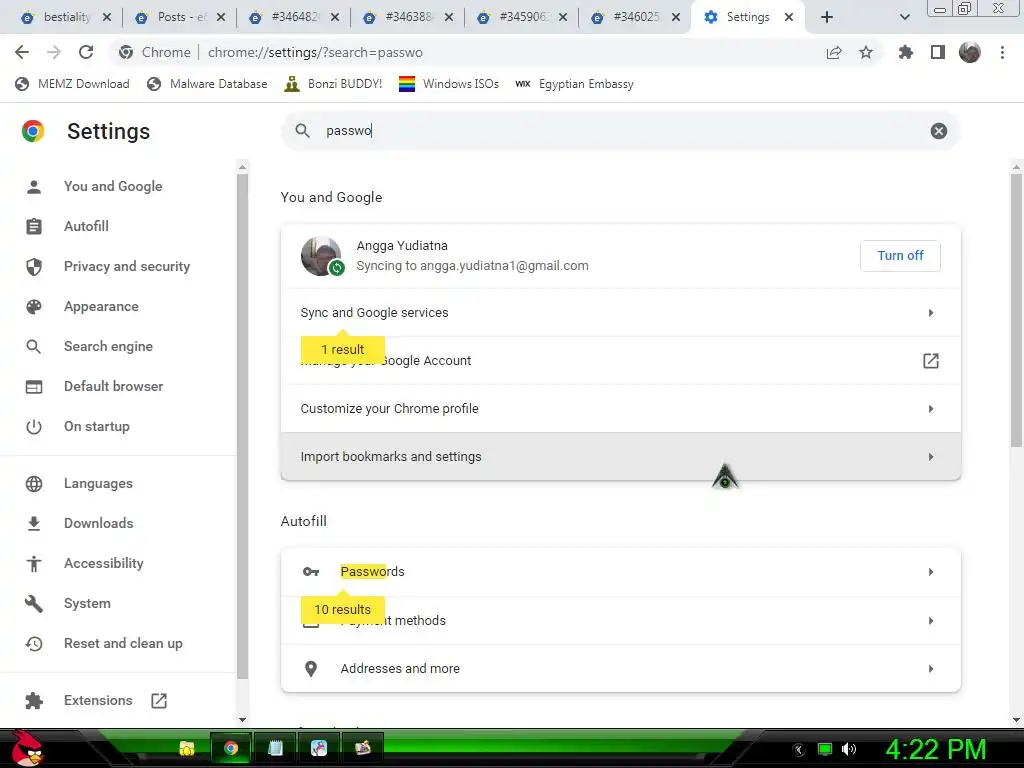Expand Addresses and more row arrow
The image size is (1024, 768).
(931, 669)
